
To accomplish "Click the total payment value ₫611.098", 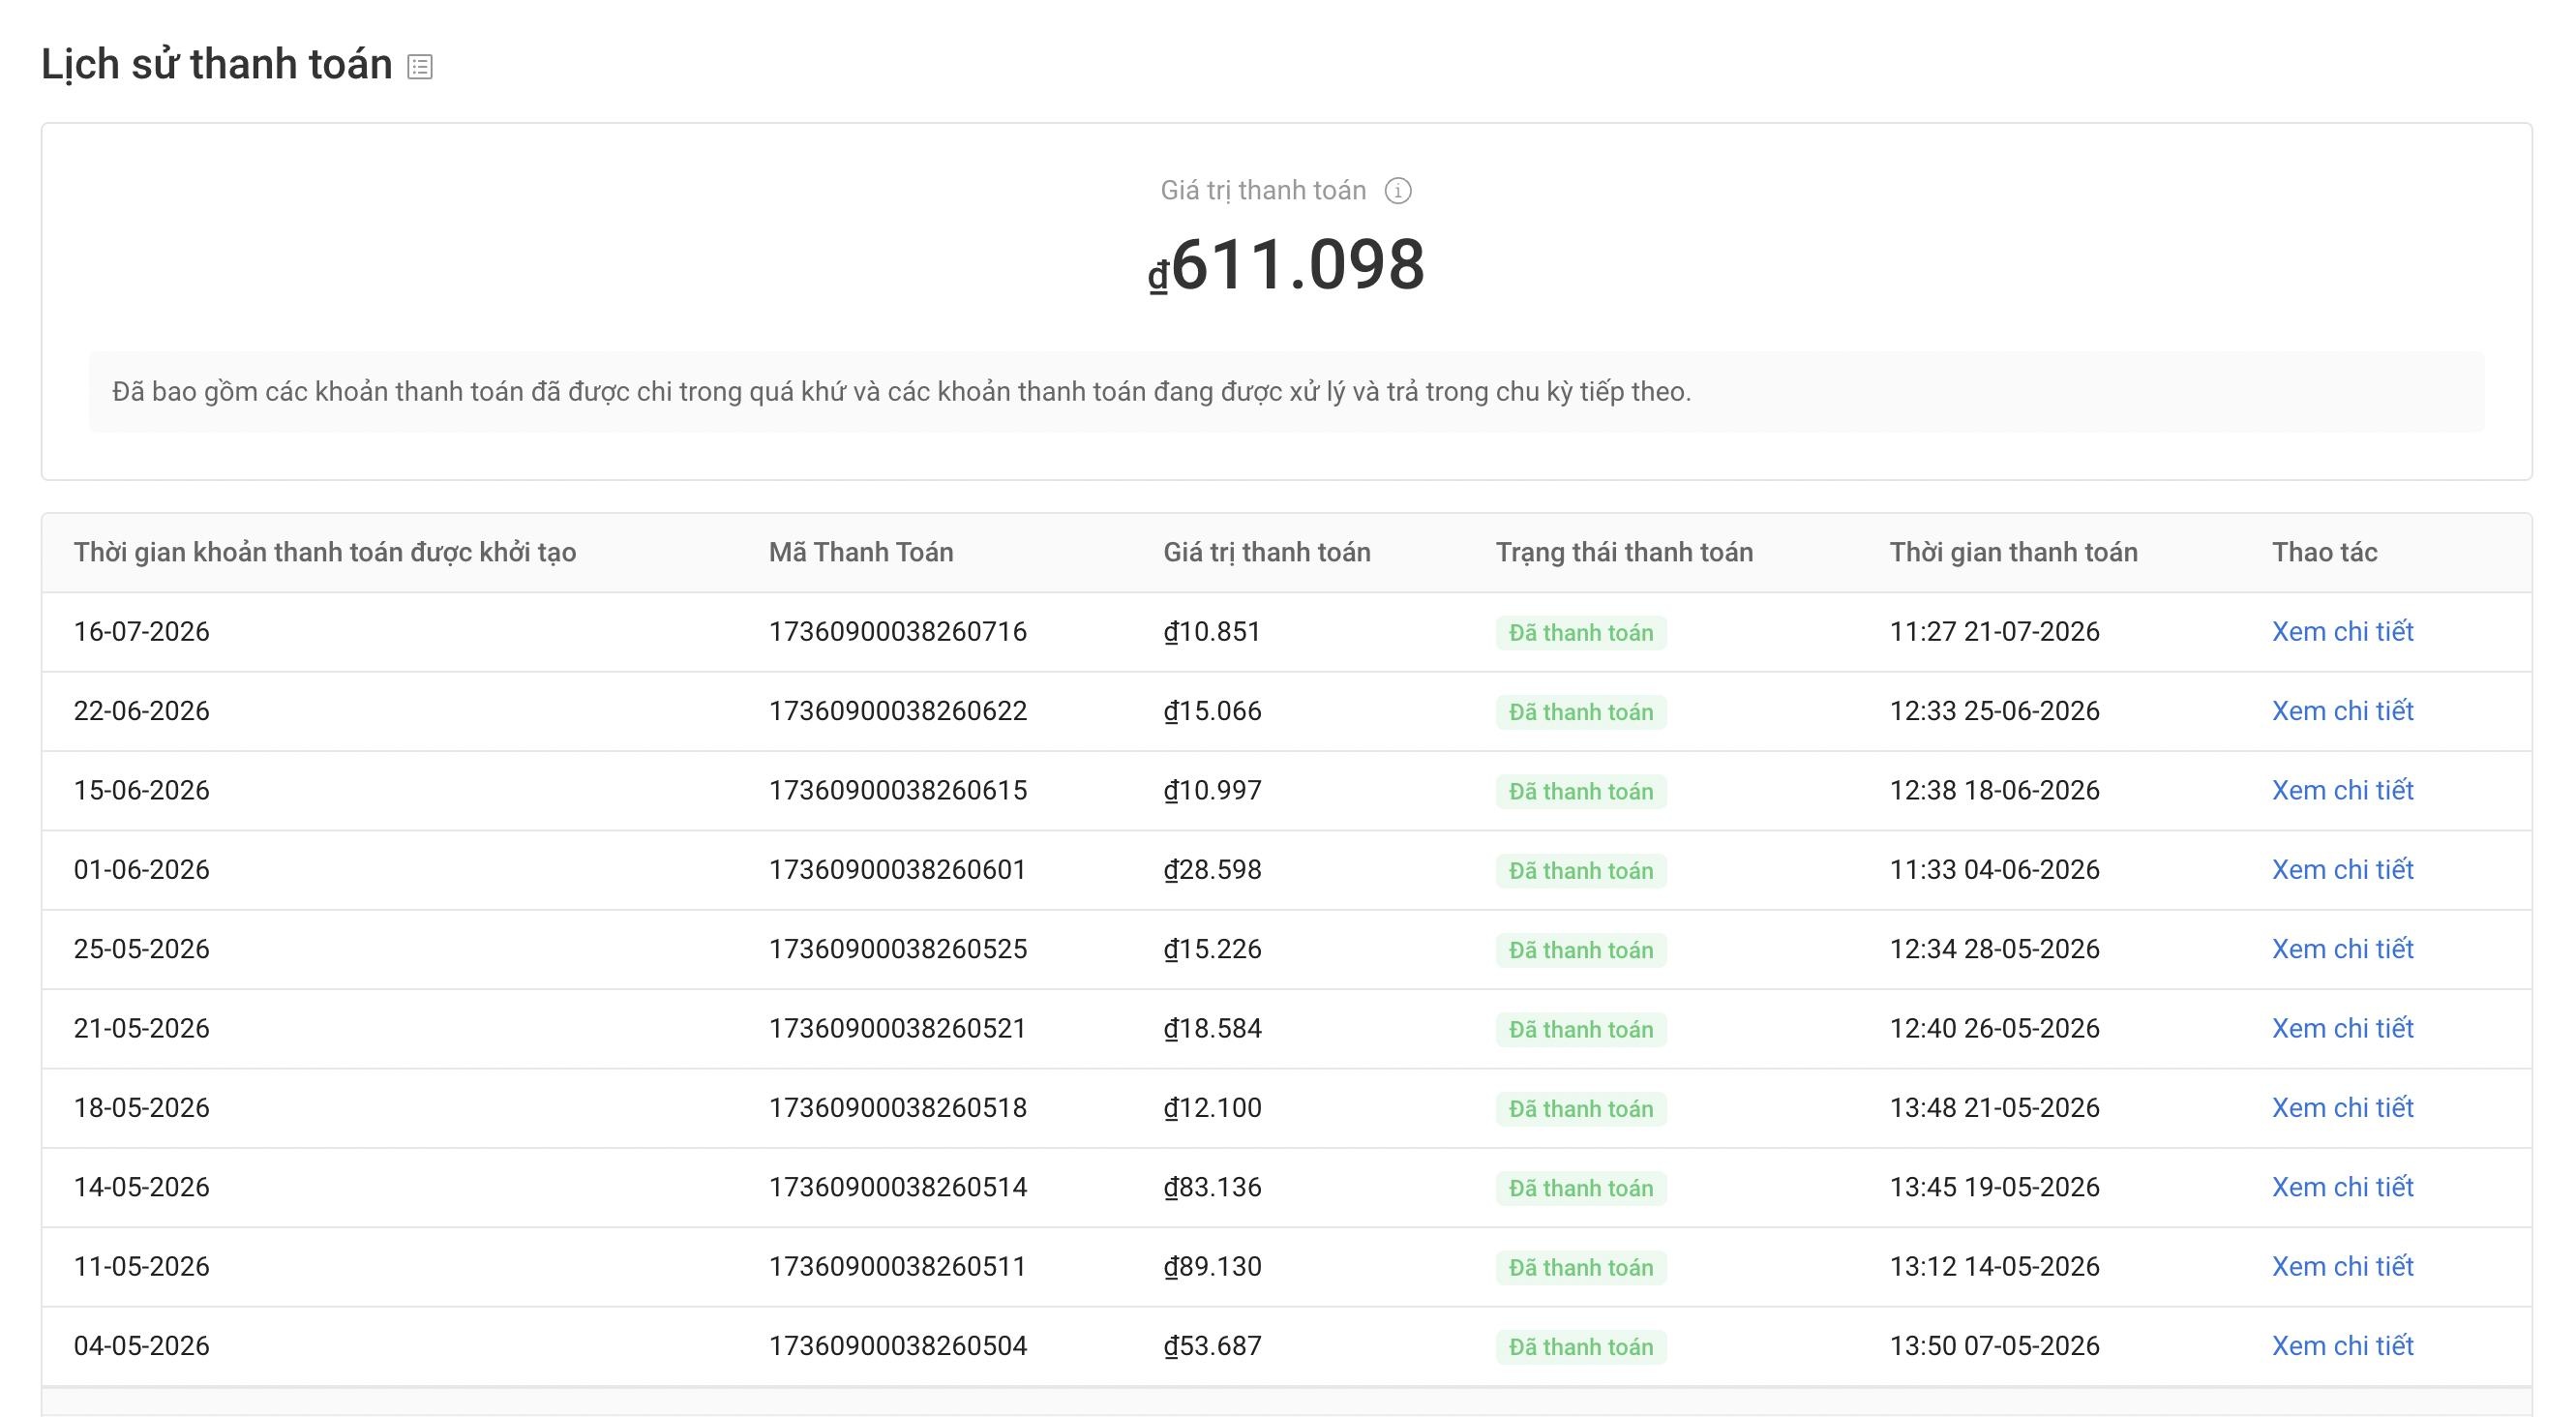I will point(1286,265).
